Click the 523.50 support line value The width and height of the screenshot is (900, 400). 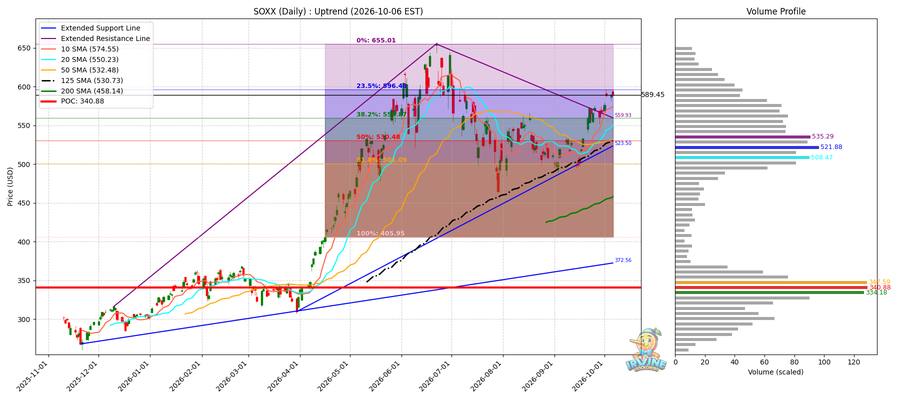623,143
